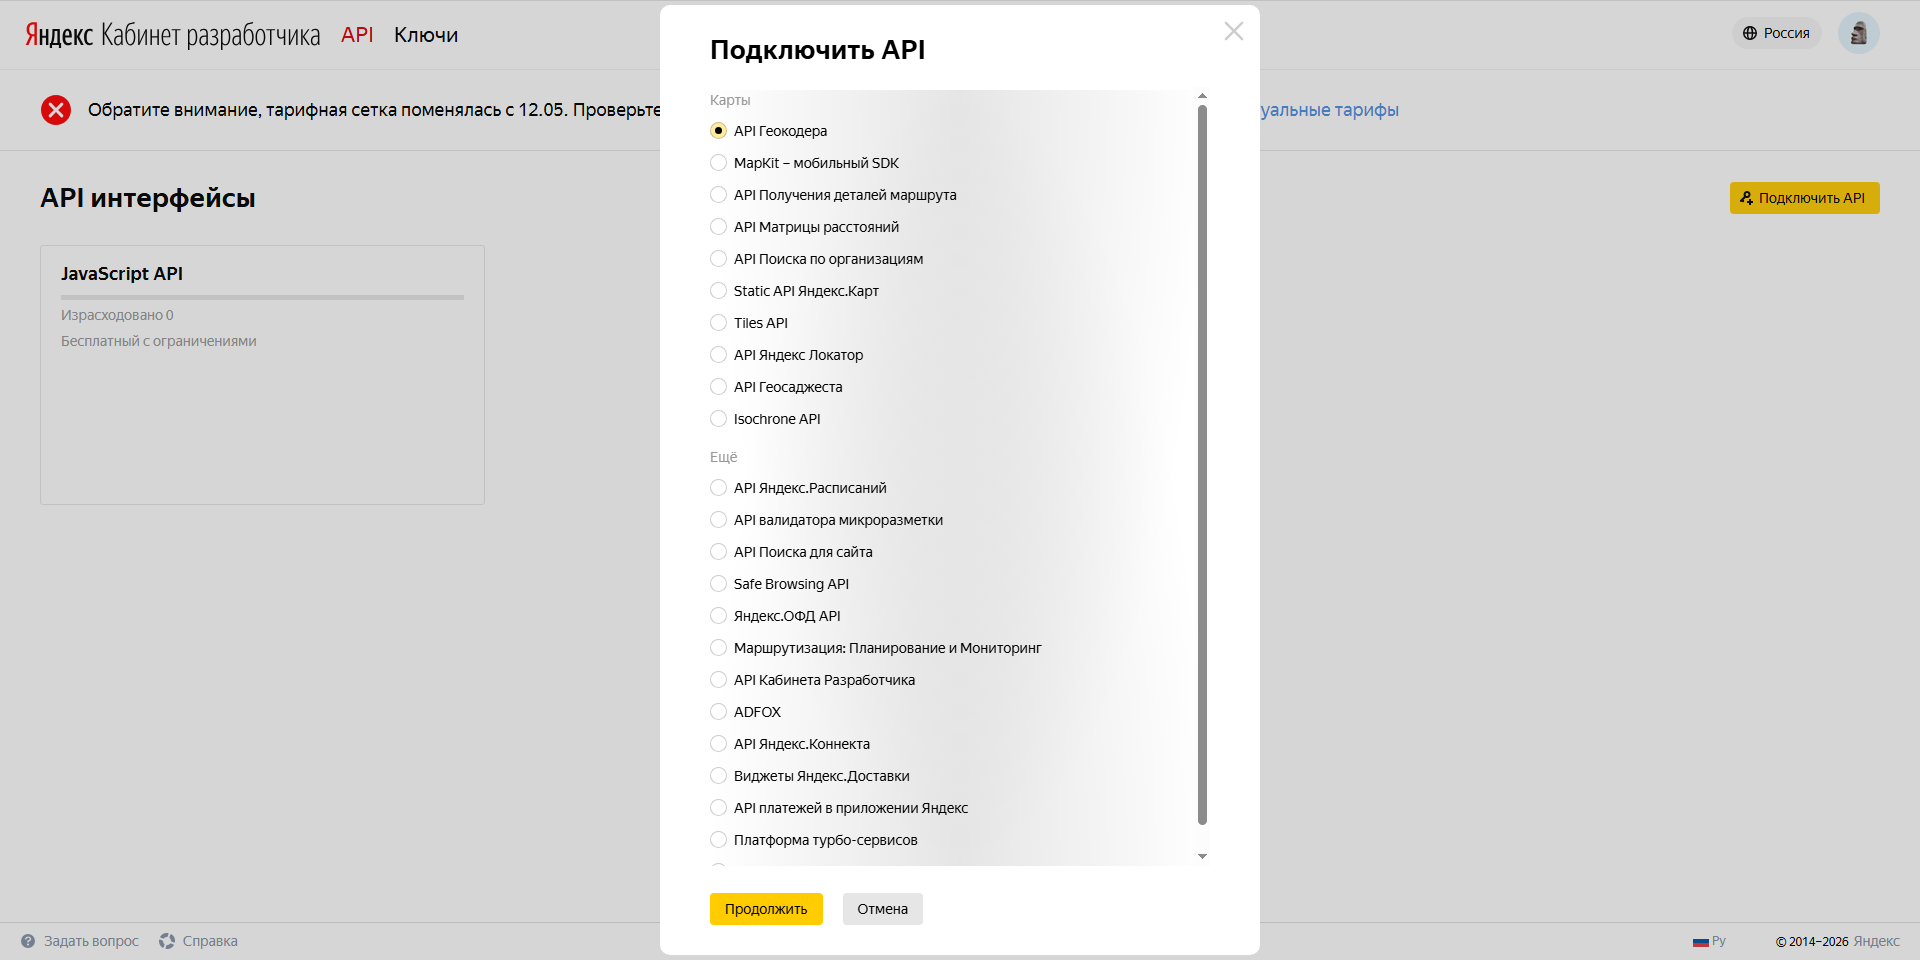The height and width of the screenshot is (960, 1920).
Task: Click the scrollbar up arrow
Action: click(1202, 96)
